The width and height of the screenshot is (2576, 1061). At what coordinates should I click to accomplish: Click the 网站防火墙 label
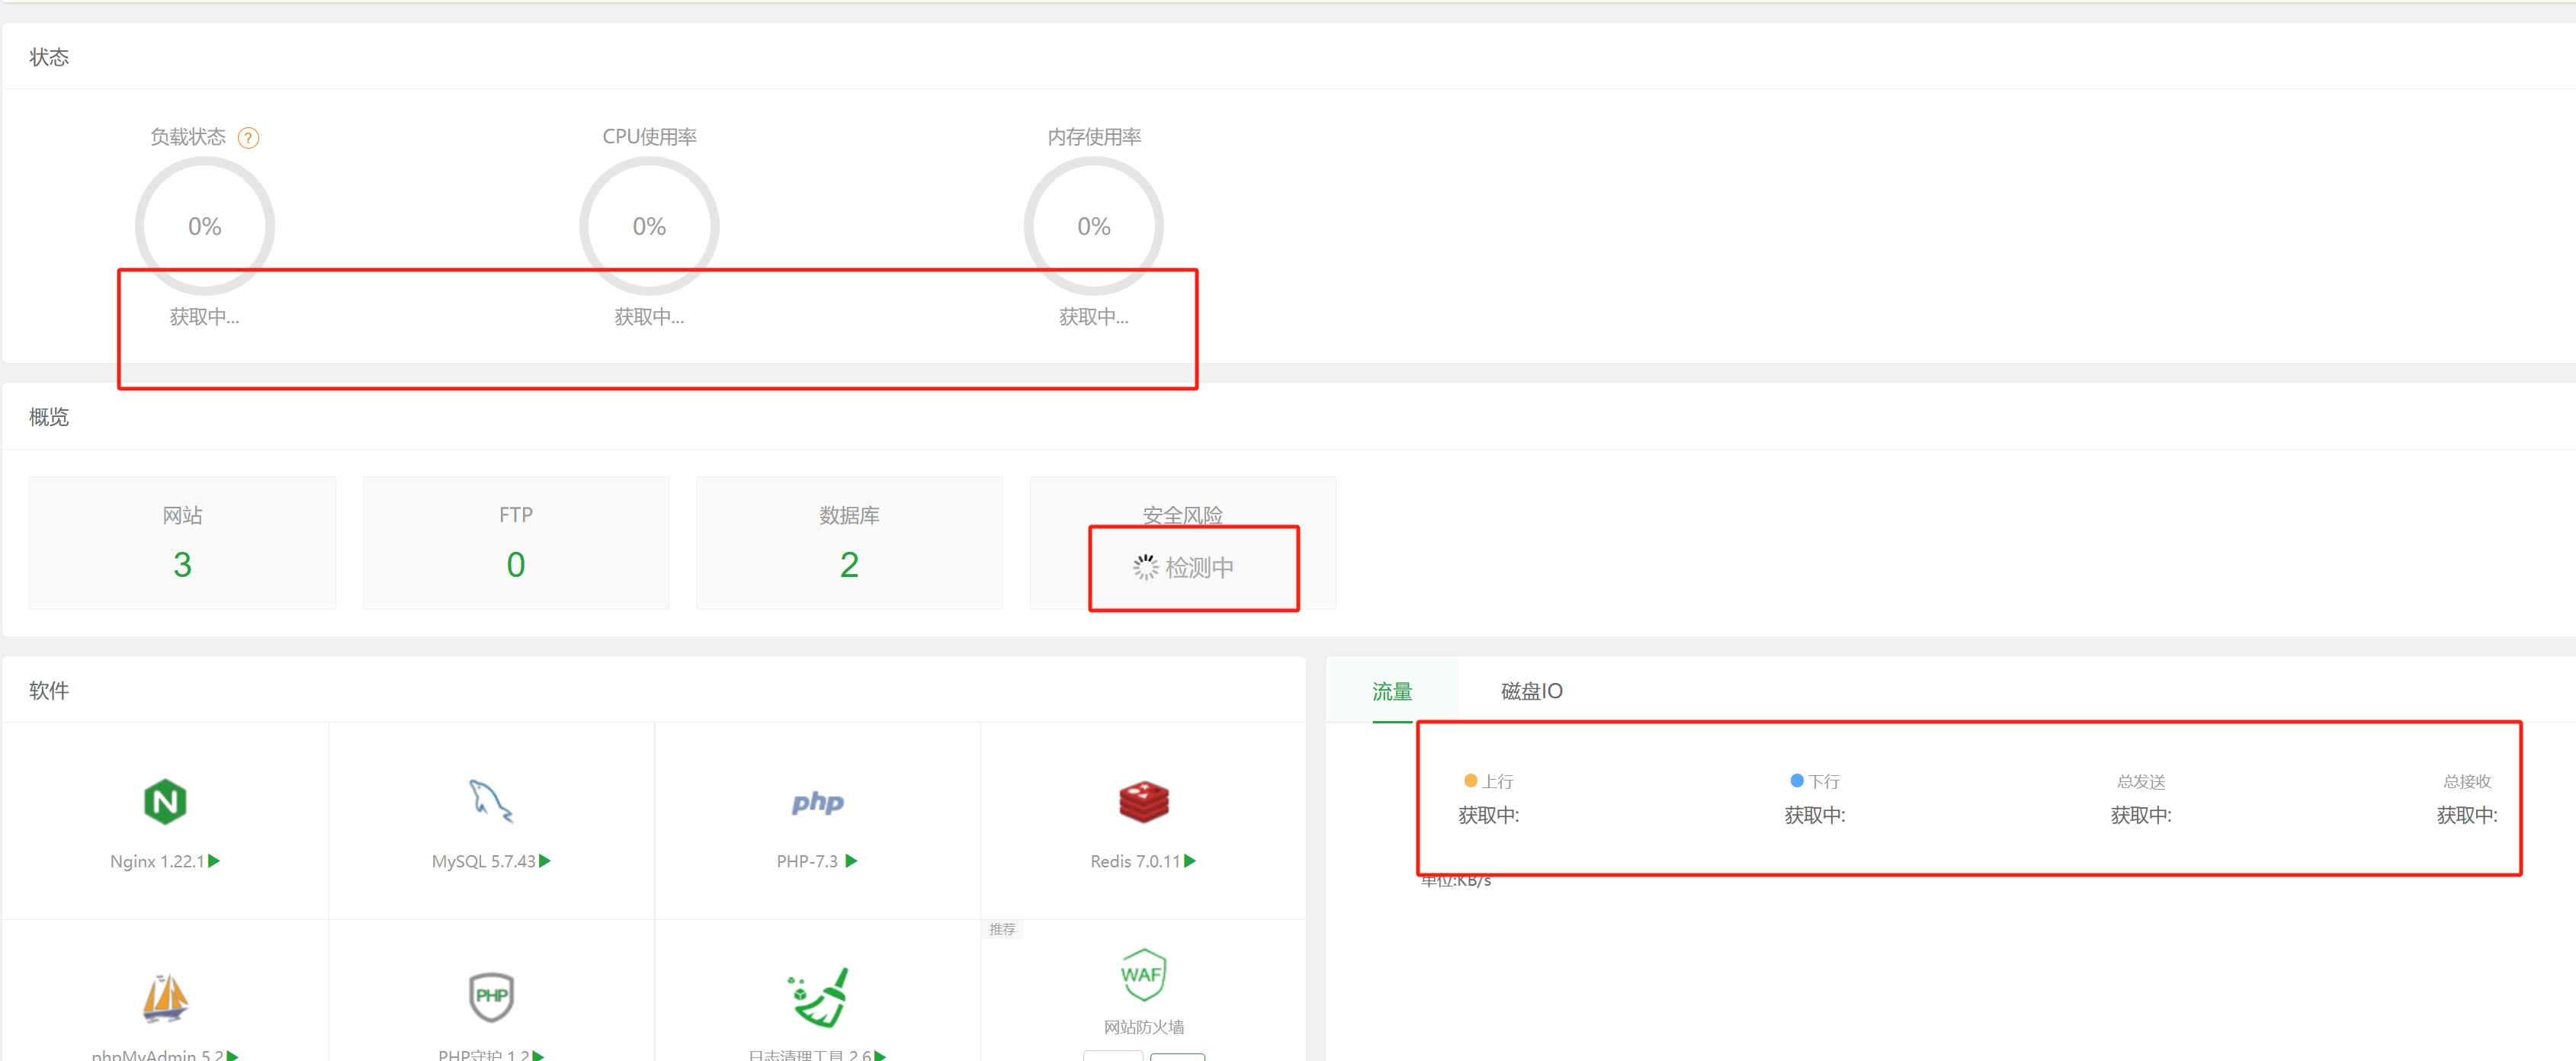click(1143, 1027)
